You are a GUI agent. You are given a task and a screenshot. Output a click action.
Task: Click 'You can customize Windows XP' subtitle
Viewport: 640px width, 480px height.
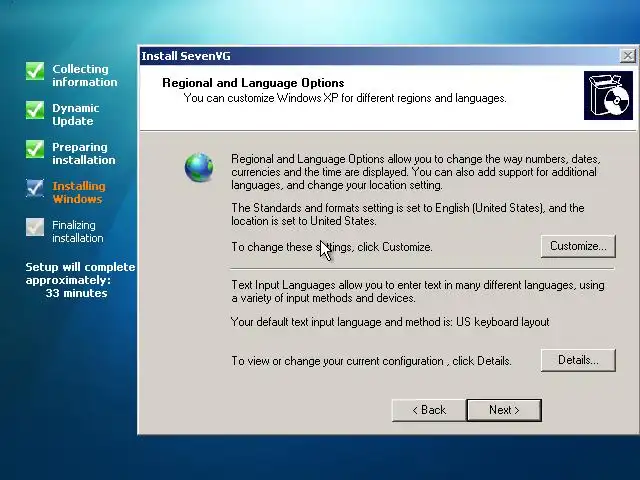tap(345, 98)
